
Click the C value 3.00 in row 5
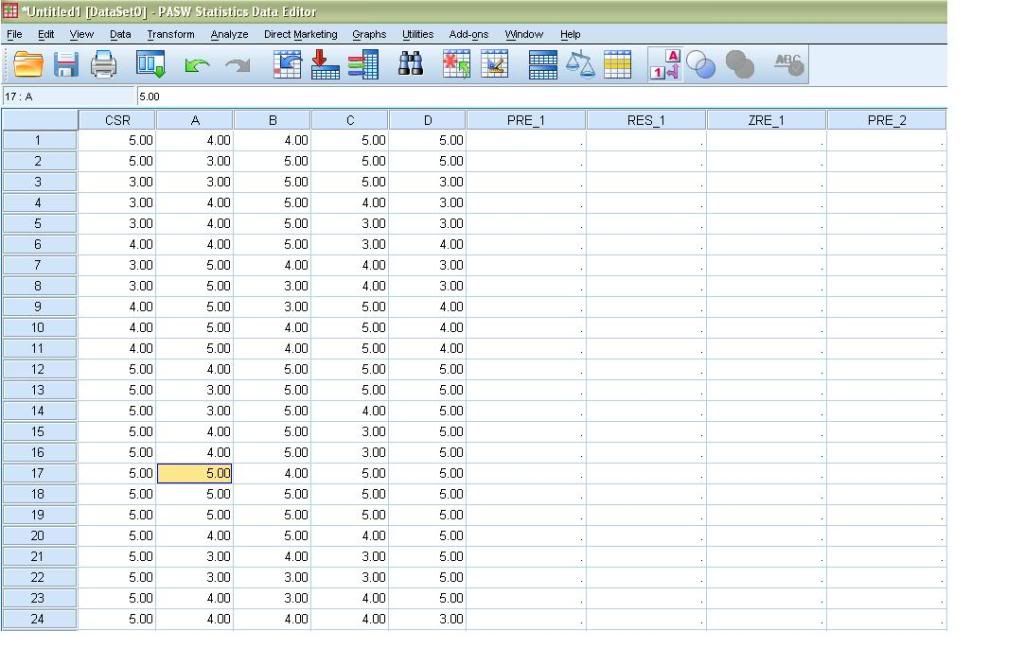coord(350,223)
